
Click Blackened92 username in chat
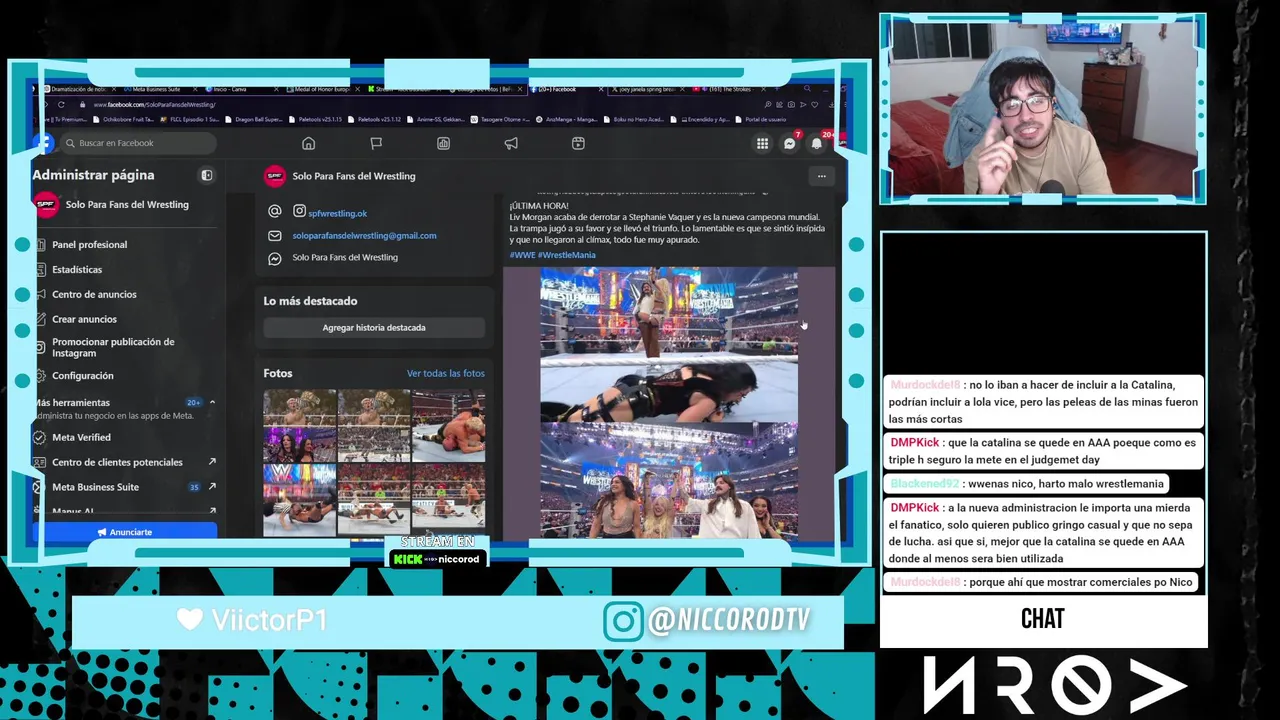[x=925, y=484]
